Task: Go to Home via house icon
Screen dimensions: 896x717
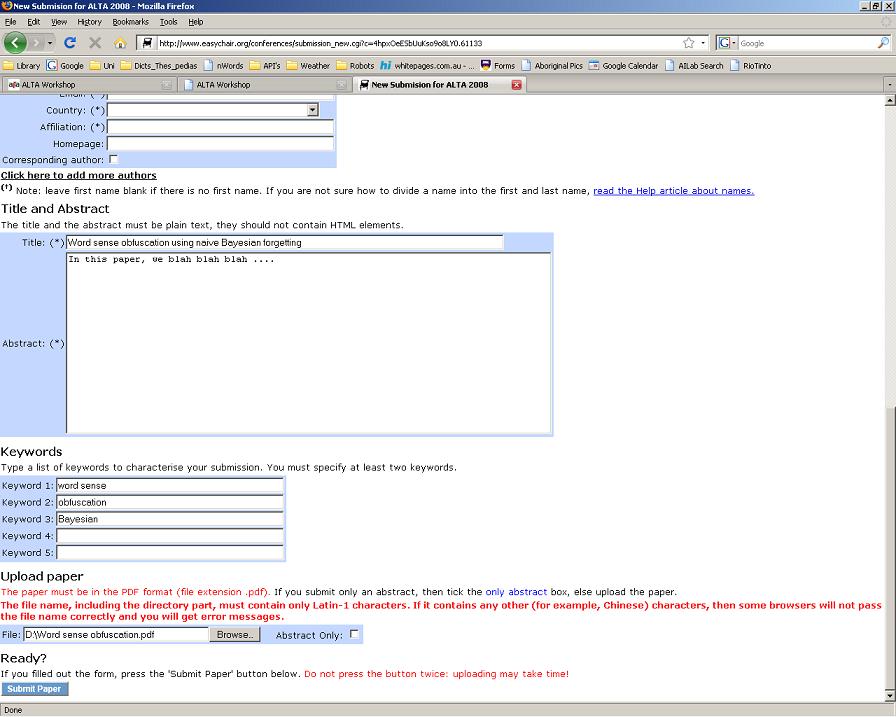Action: [120, 43]
